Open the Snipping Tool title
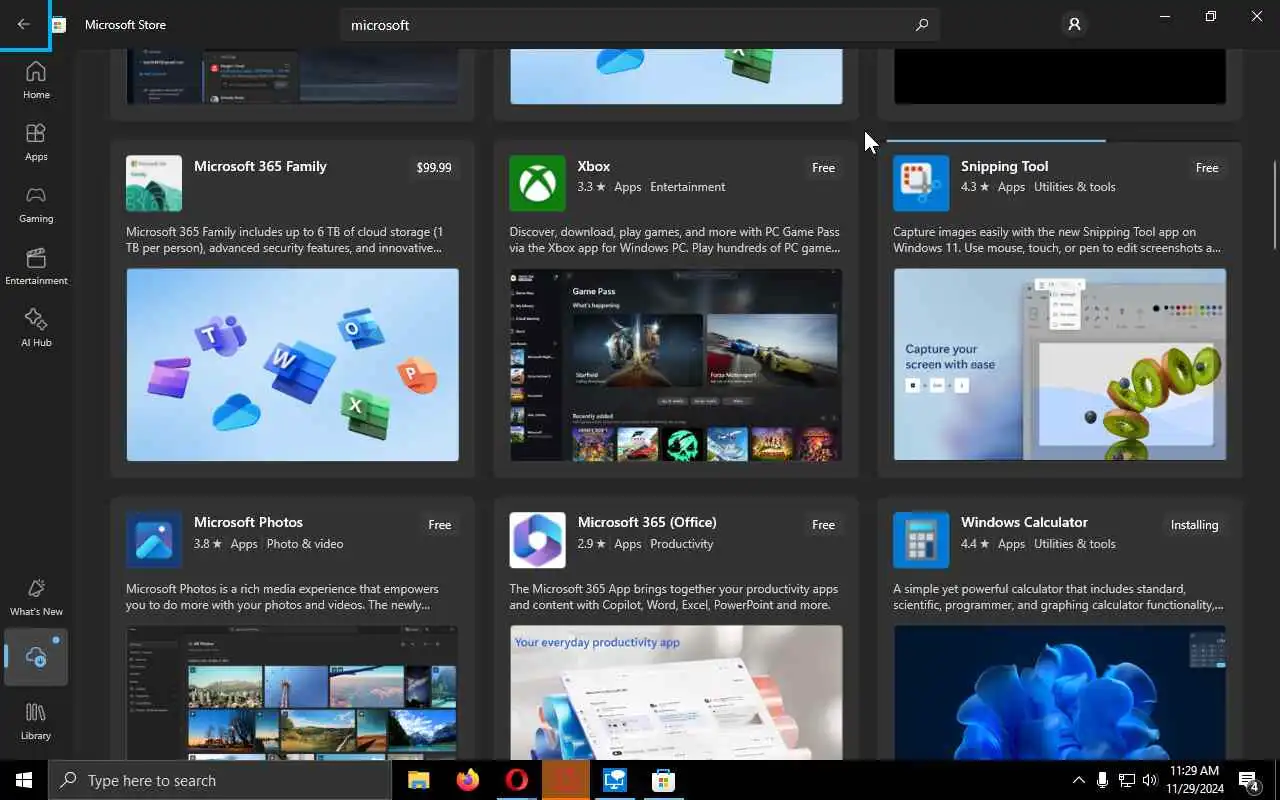Viewport: 1280px width, 800px height. tap(1004, 166)
